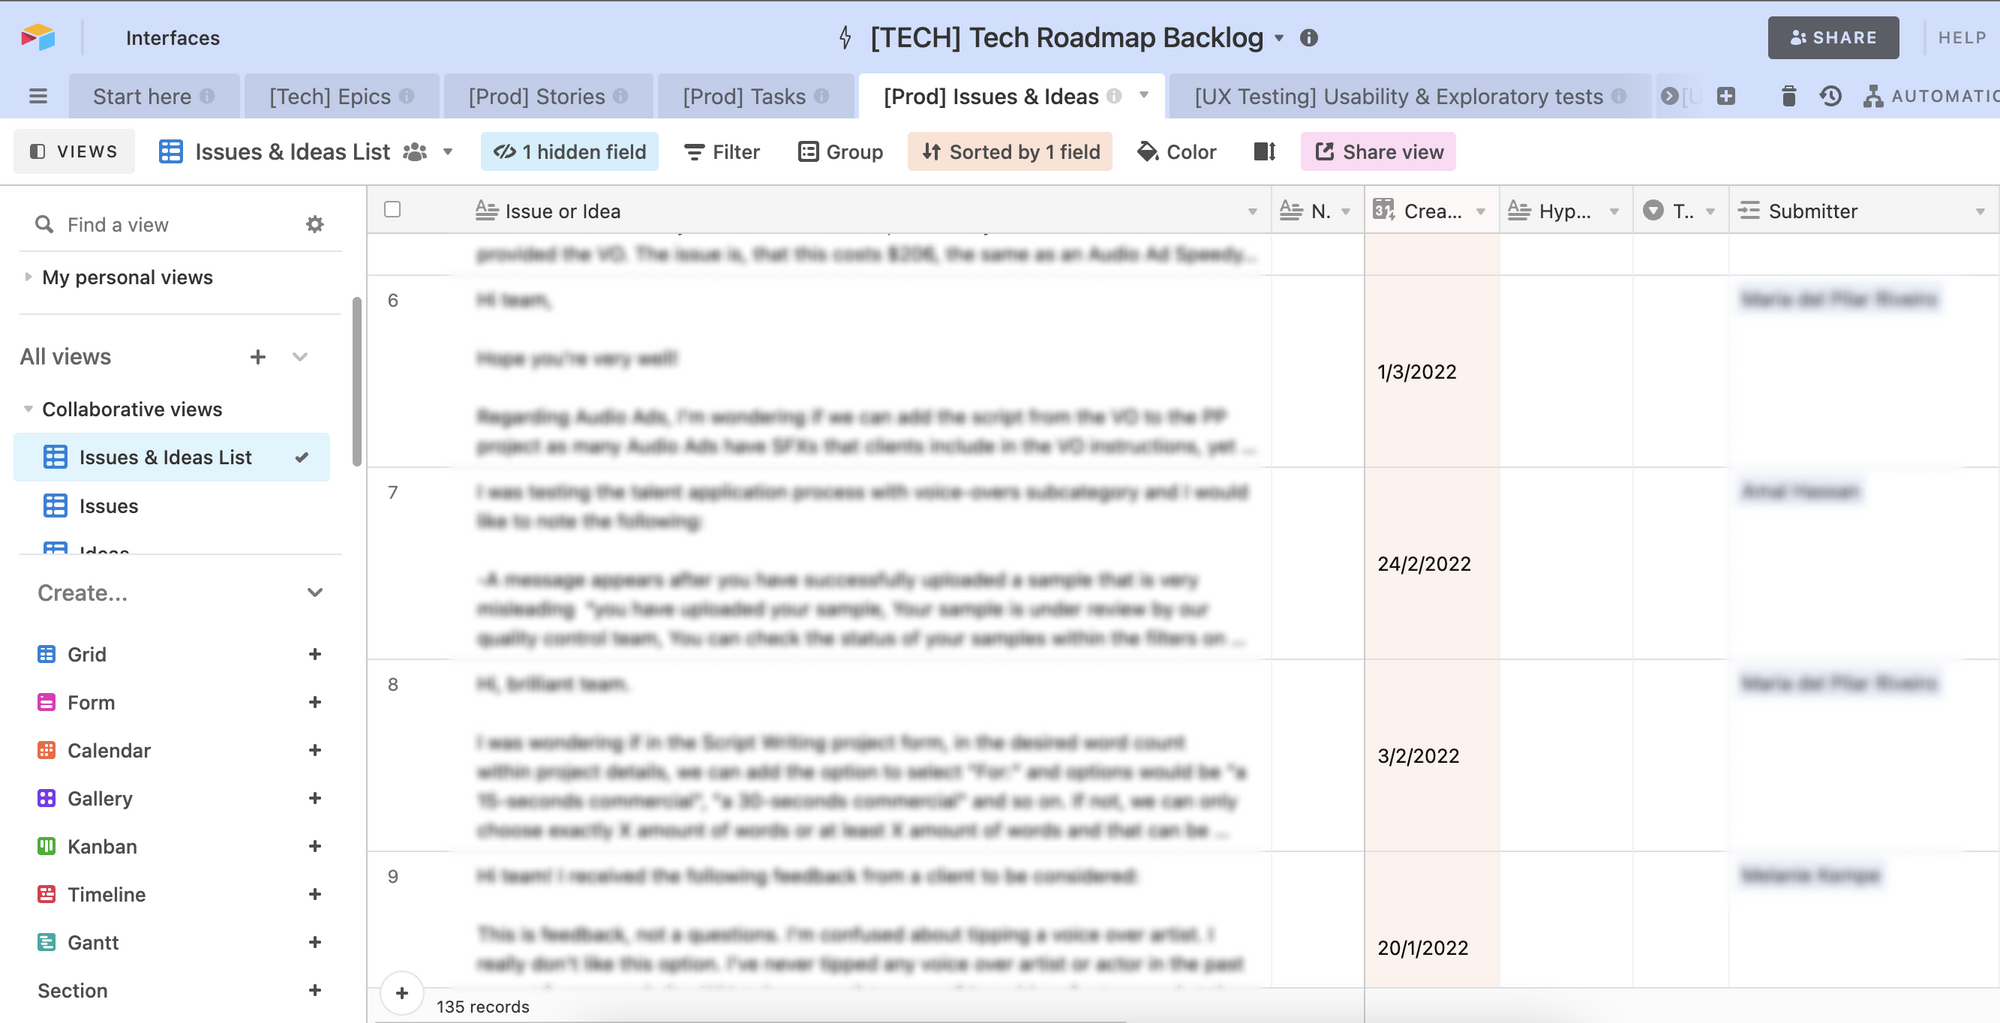Open the Filter options
Image resolution: width=2000 pixels, height=1023 pixels.
722,152
